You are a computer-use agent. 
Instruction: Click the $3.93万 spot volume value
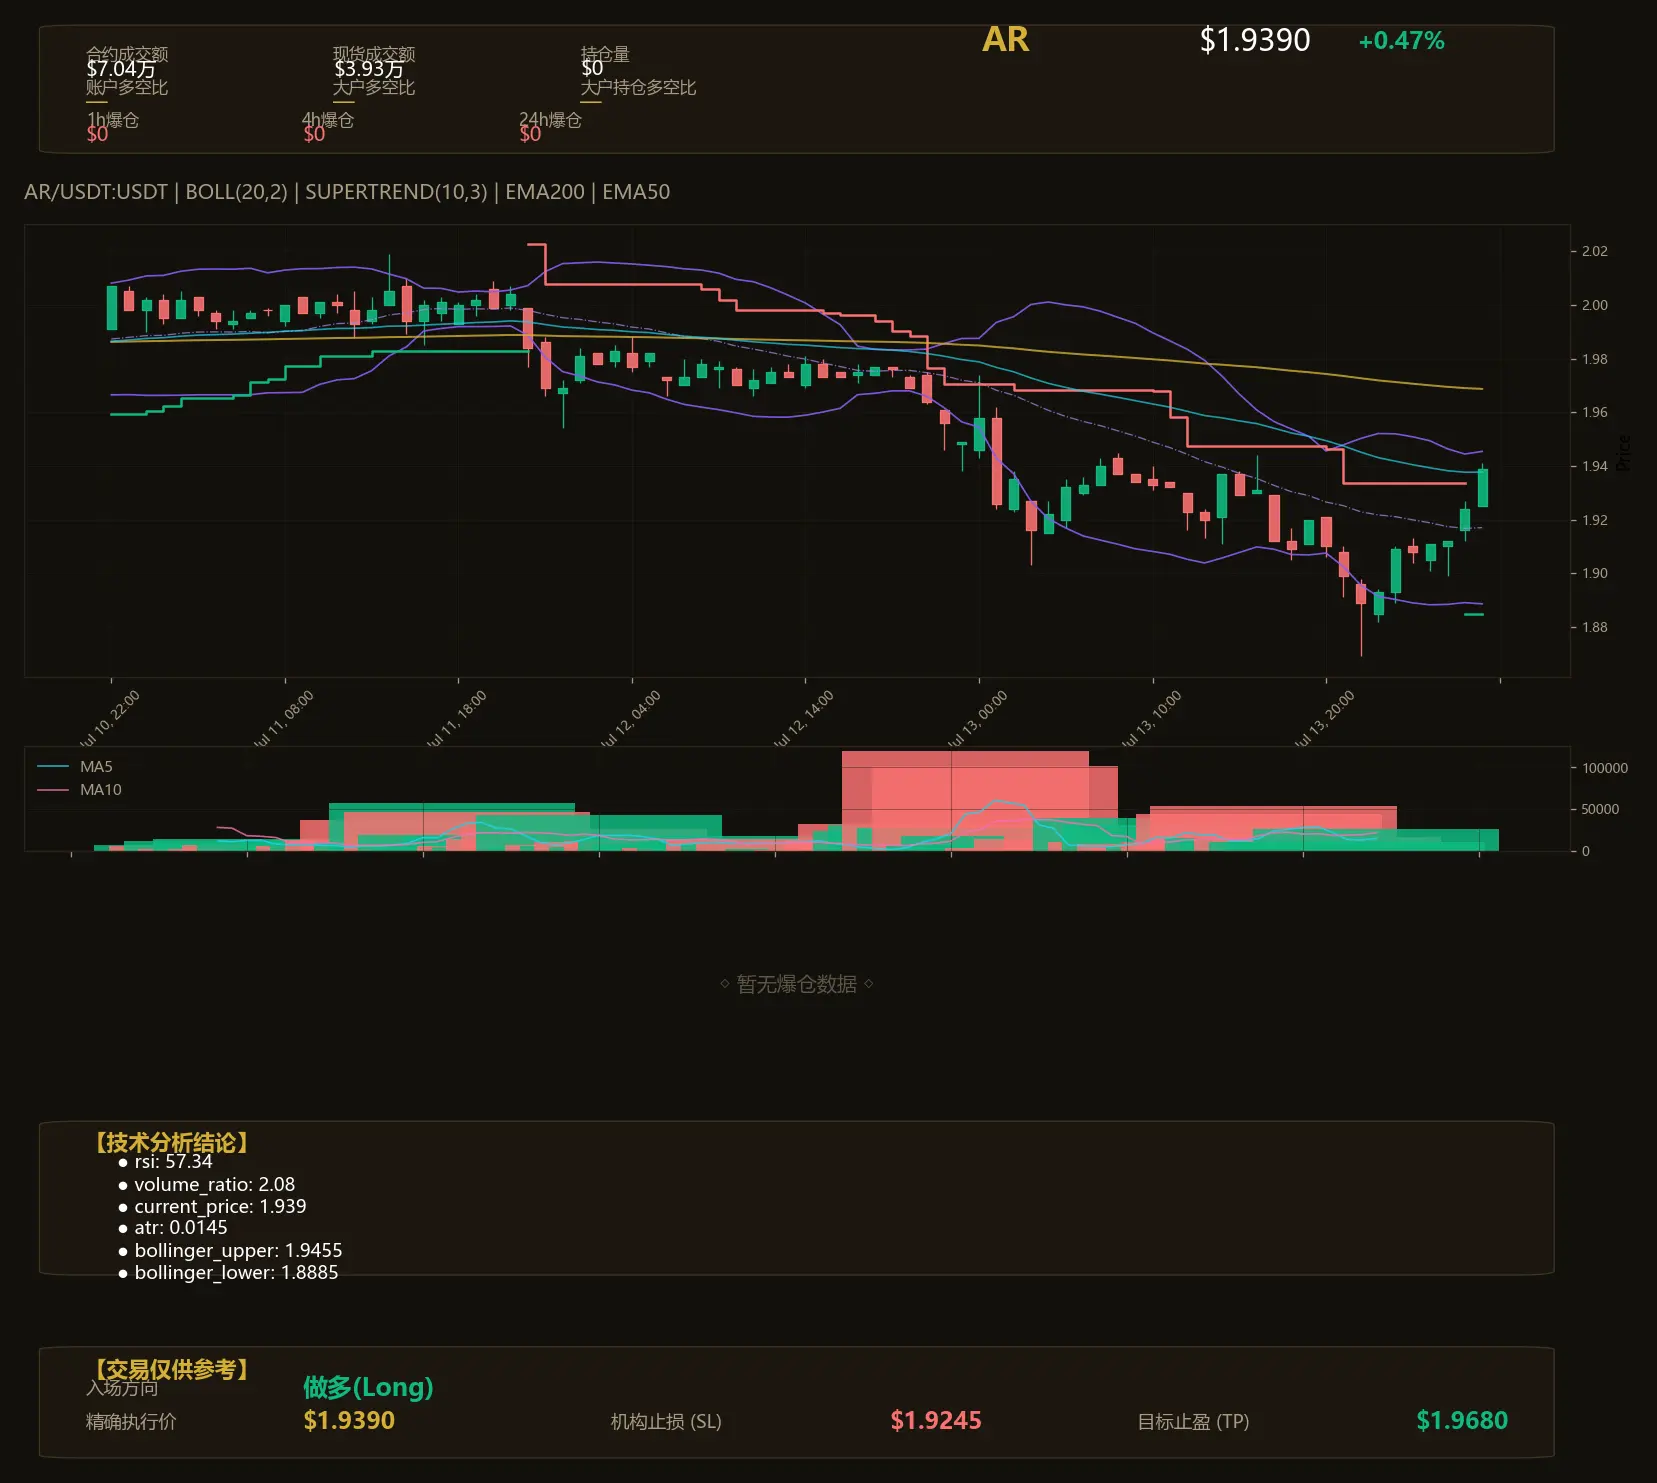369,69
